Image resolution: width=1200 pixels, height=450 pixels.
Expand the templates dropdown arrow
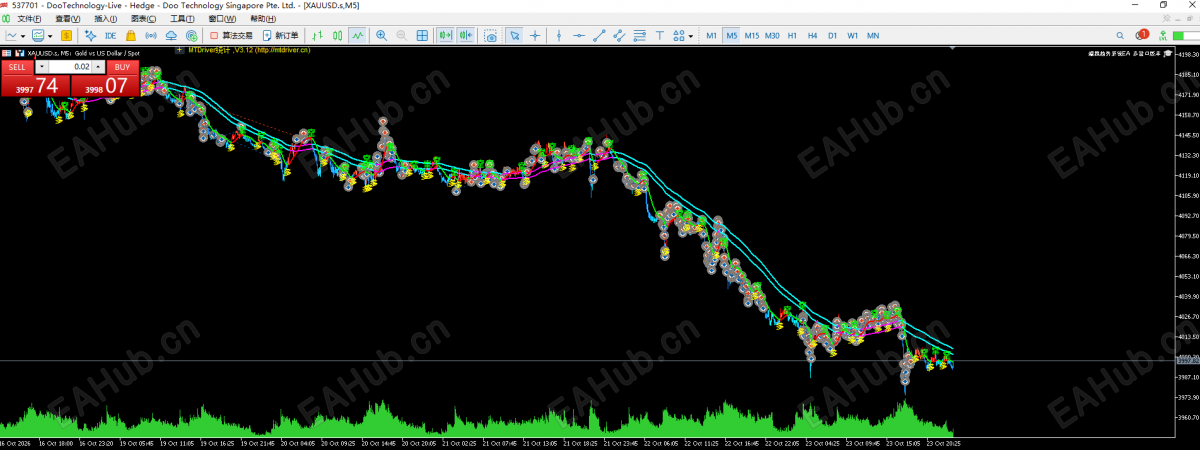coord(50,36)
